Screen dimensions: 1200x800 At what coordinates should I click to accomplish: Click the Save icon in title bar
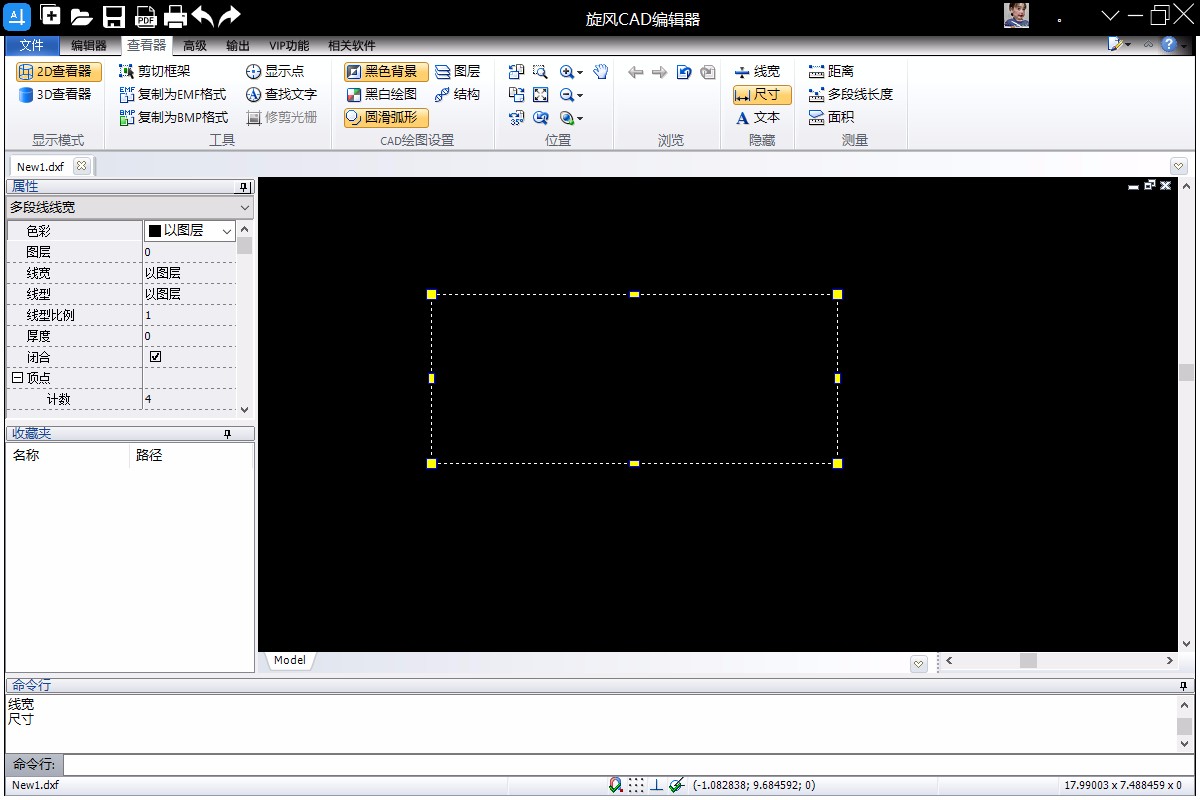114,16
